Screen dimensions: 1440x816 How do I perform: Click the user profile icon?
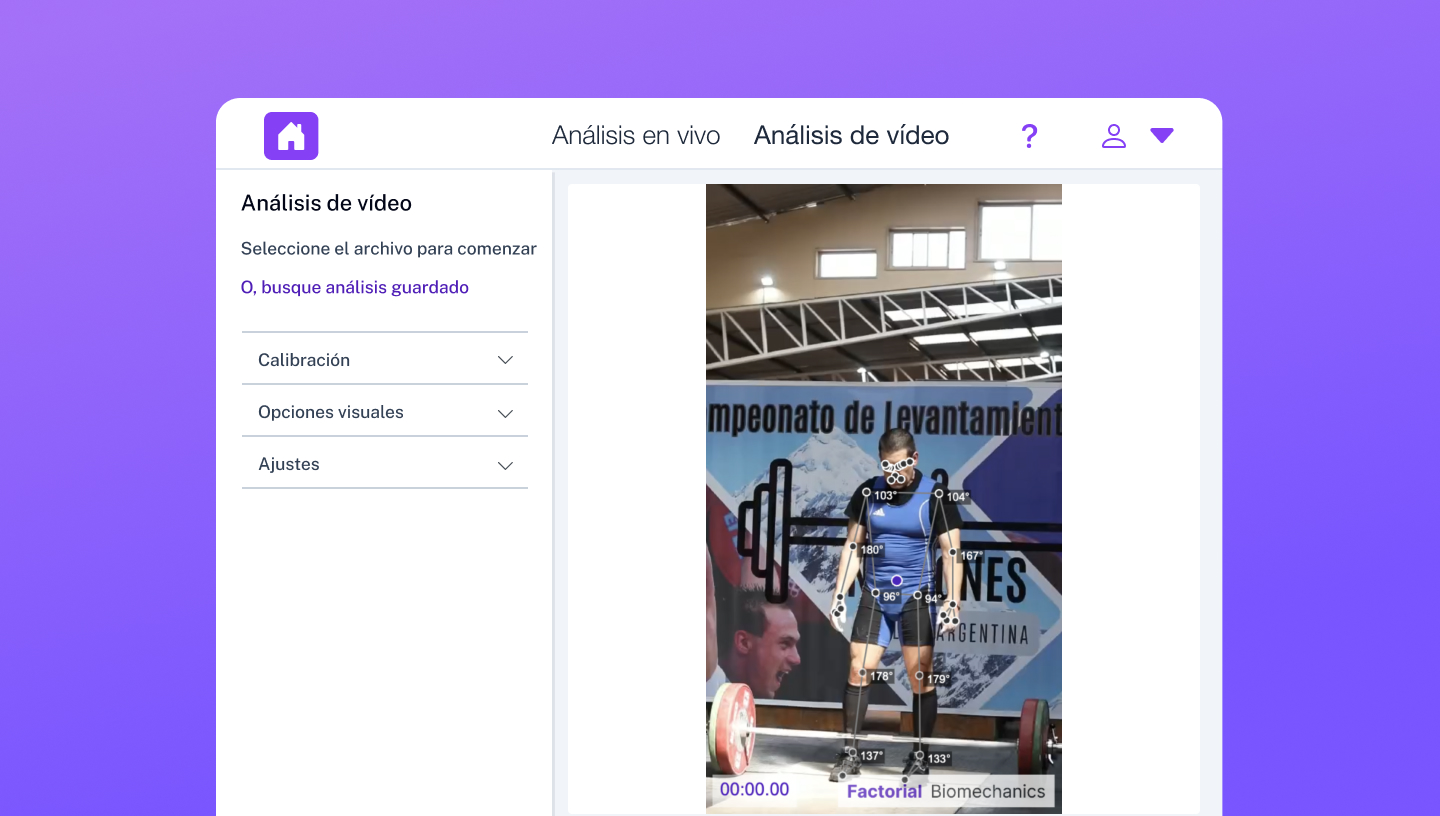[1113, 136]
